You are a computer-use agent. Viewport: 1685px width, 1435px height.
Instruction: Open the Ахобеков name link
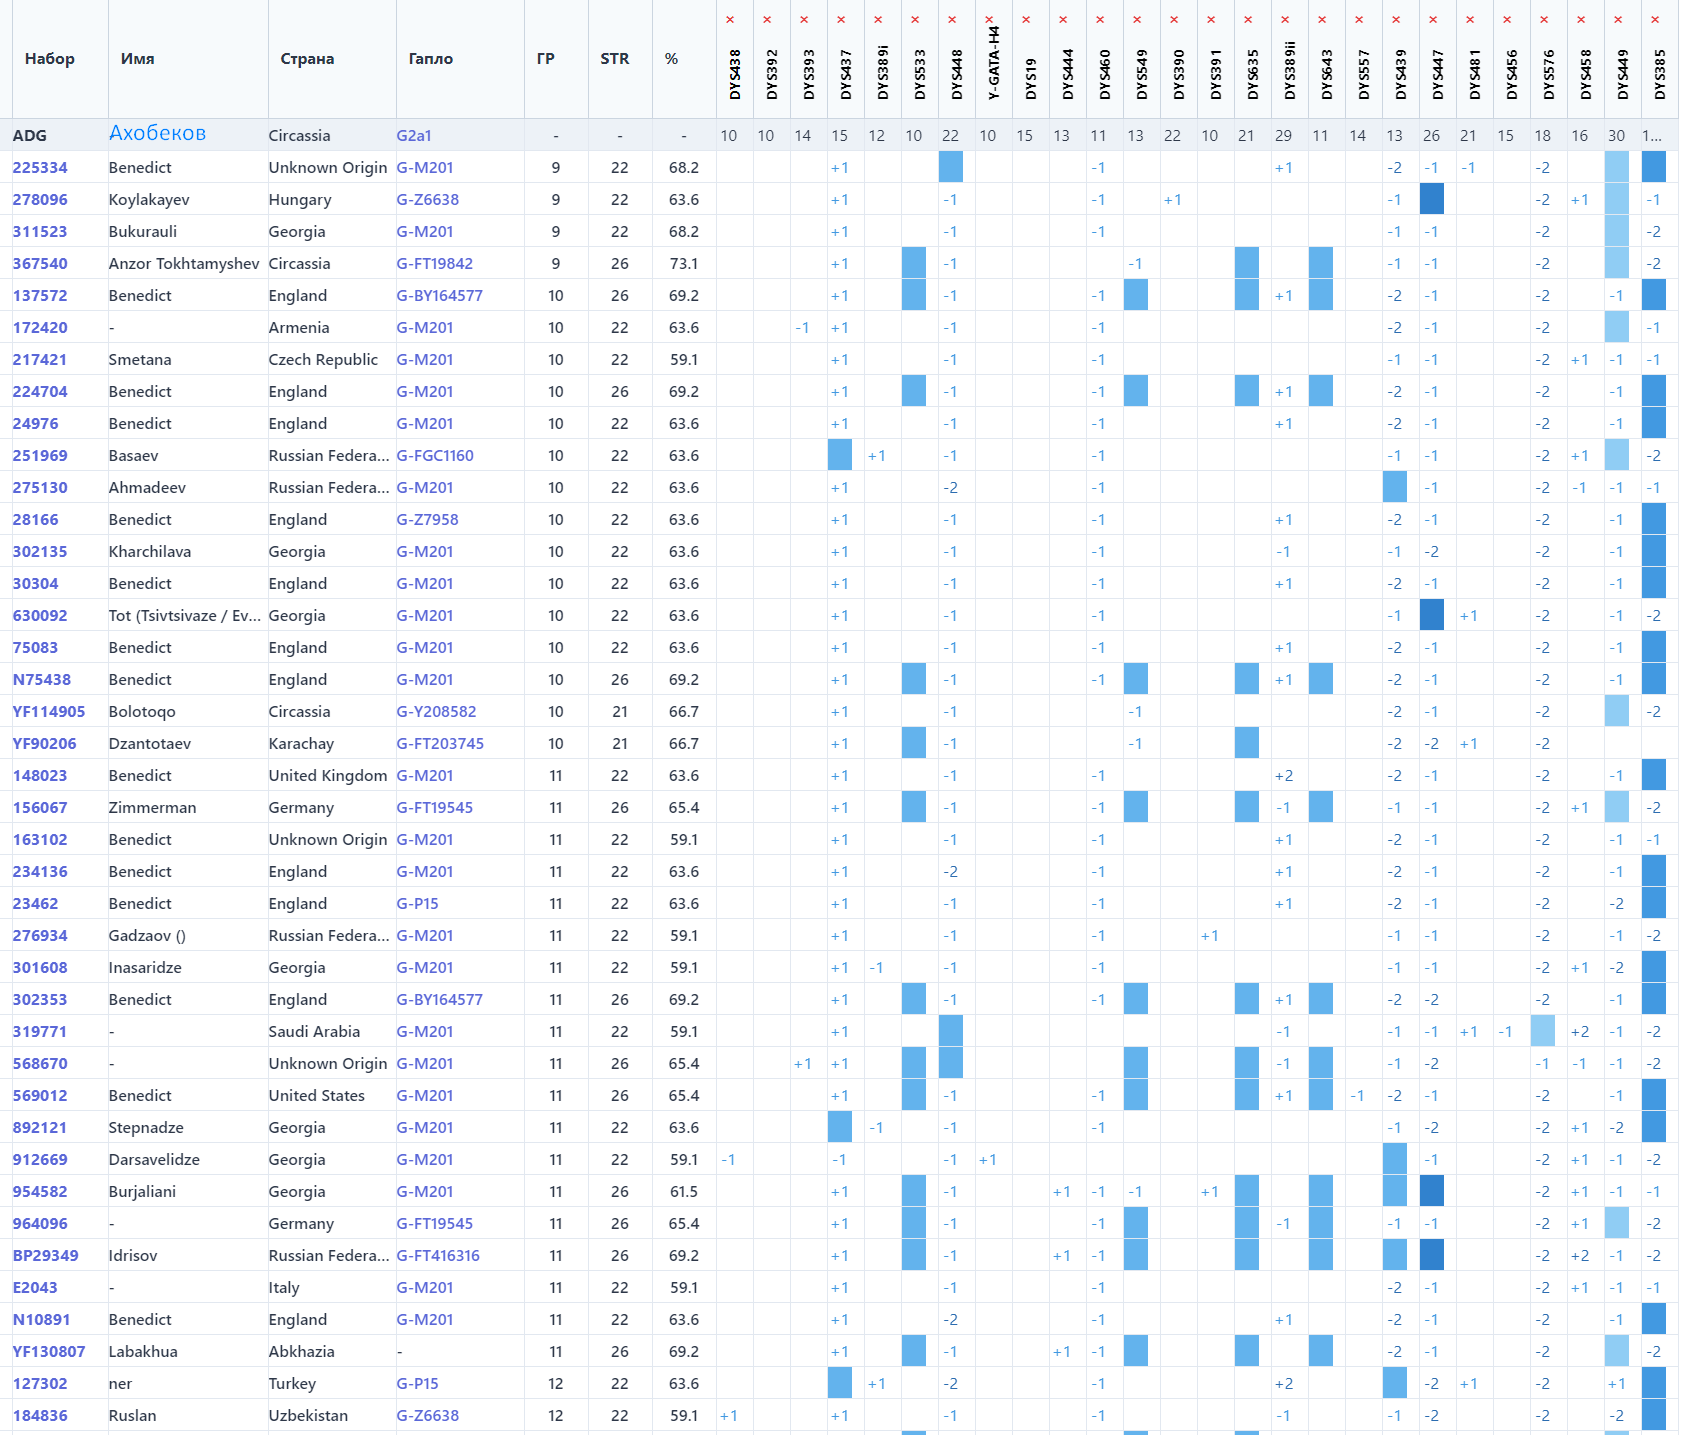click(x=157, y=134)
